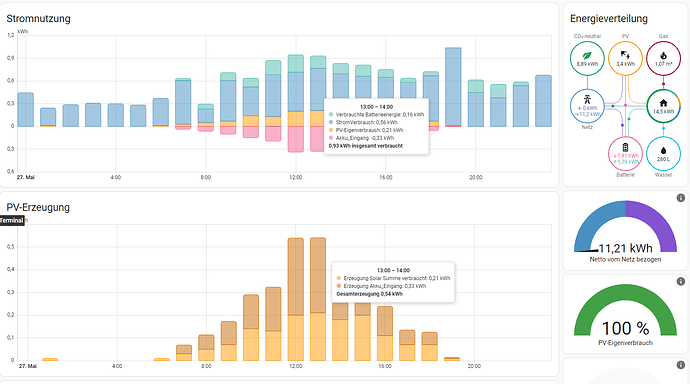Open info icon on PV-Eigenverbrauch gauge card
This screenshot has height=384, width=690.
click(x=680, y=282)
